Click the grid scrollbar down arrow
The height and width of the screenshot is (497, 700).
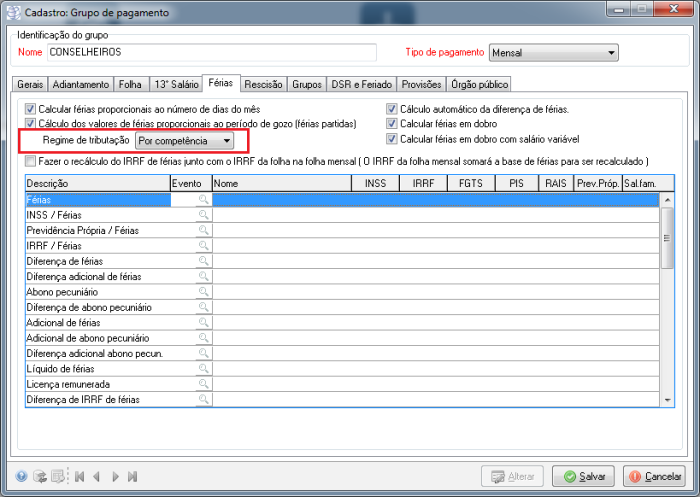667,399
